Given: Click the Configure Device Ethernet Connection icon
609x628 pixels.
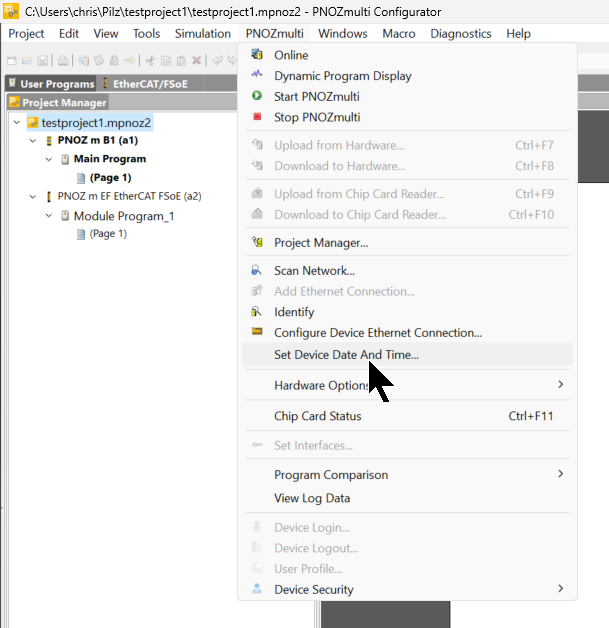Looking at the screenshot, I should (x=257, y=331).
